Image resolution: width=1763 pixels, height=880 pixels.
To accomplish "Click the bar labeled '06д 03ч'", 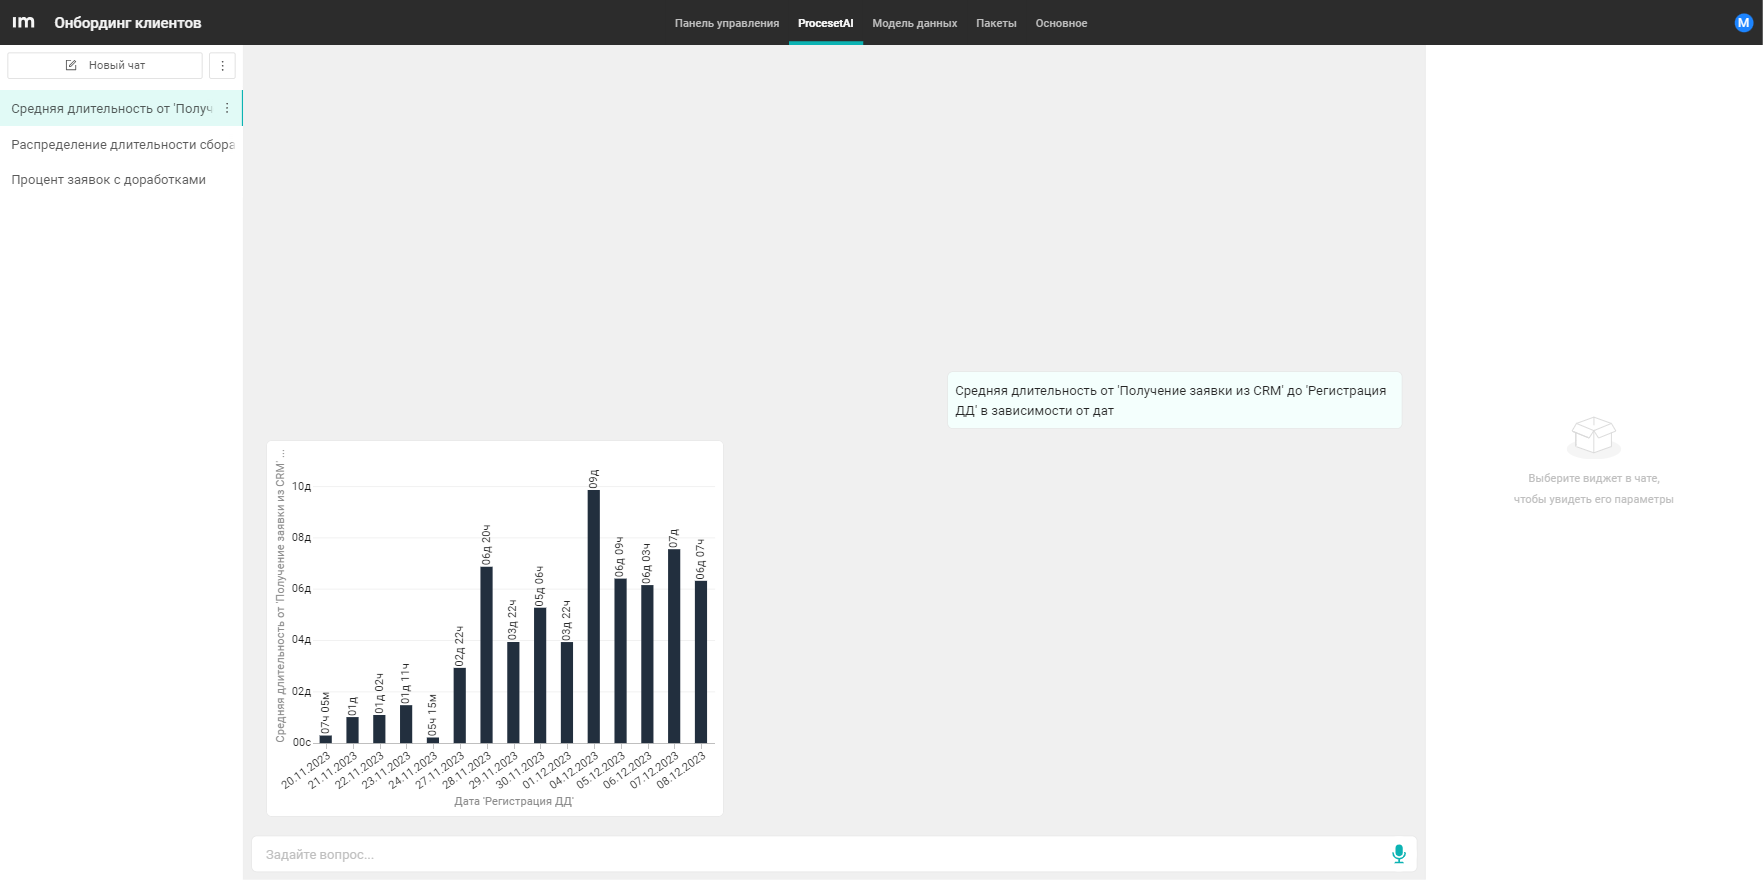I will tap(647, 664).
